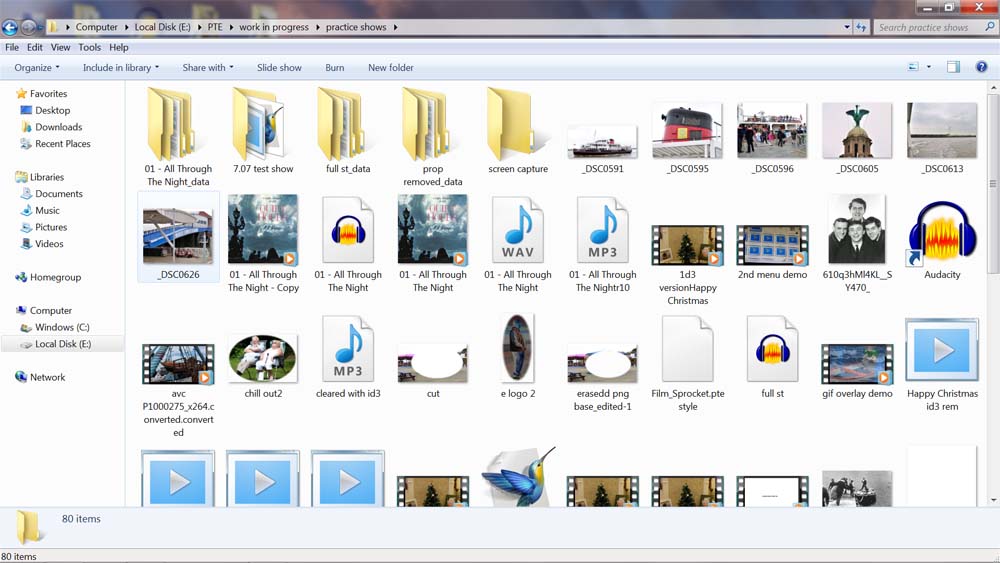Image resolution: width=1000 pixels, height=563 pixels.
Task: Open the 'Include in library' dropdown
Action: pyautogui.click(x=121, y=68)
